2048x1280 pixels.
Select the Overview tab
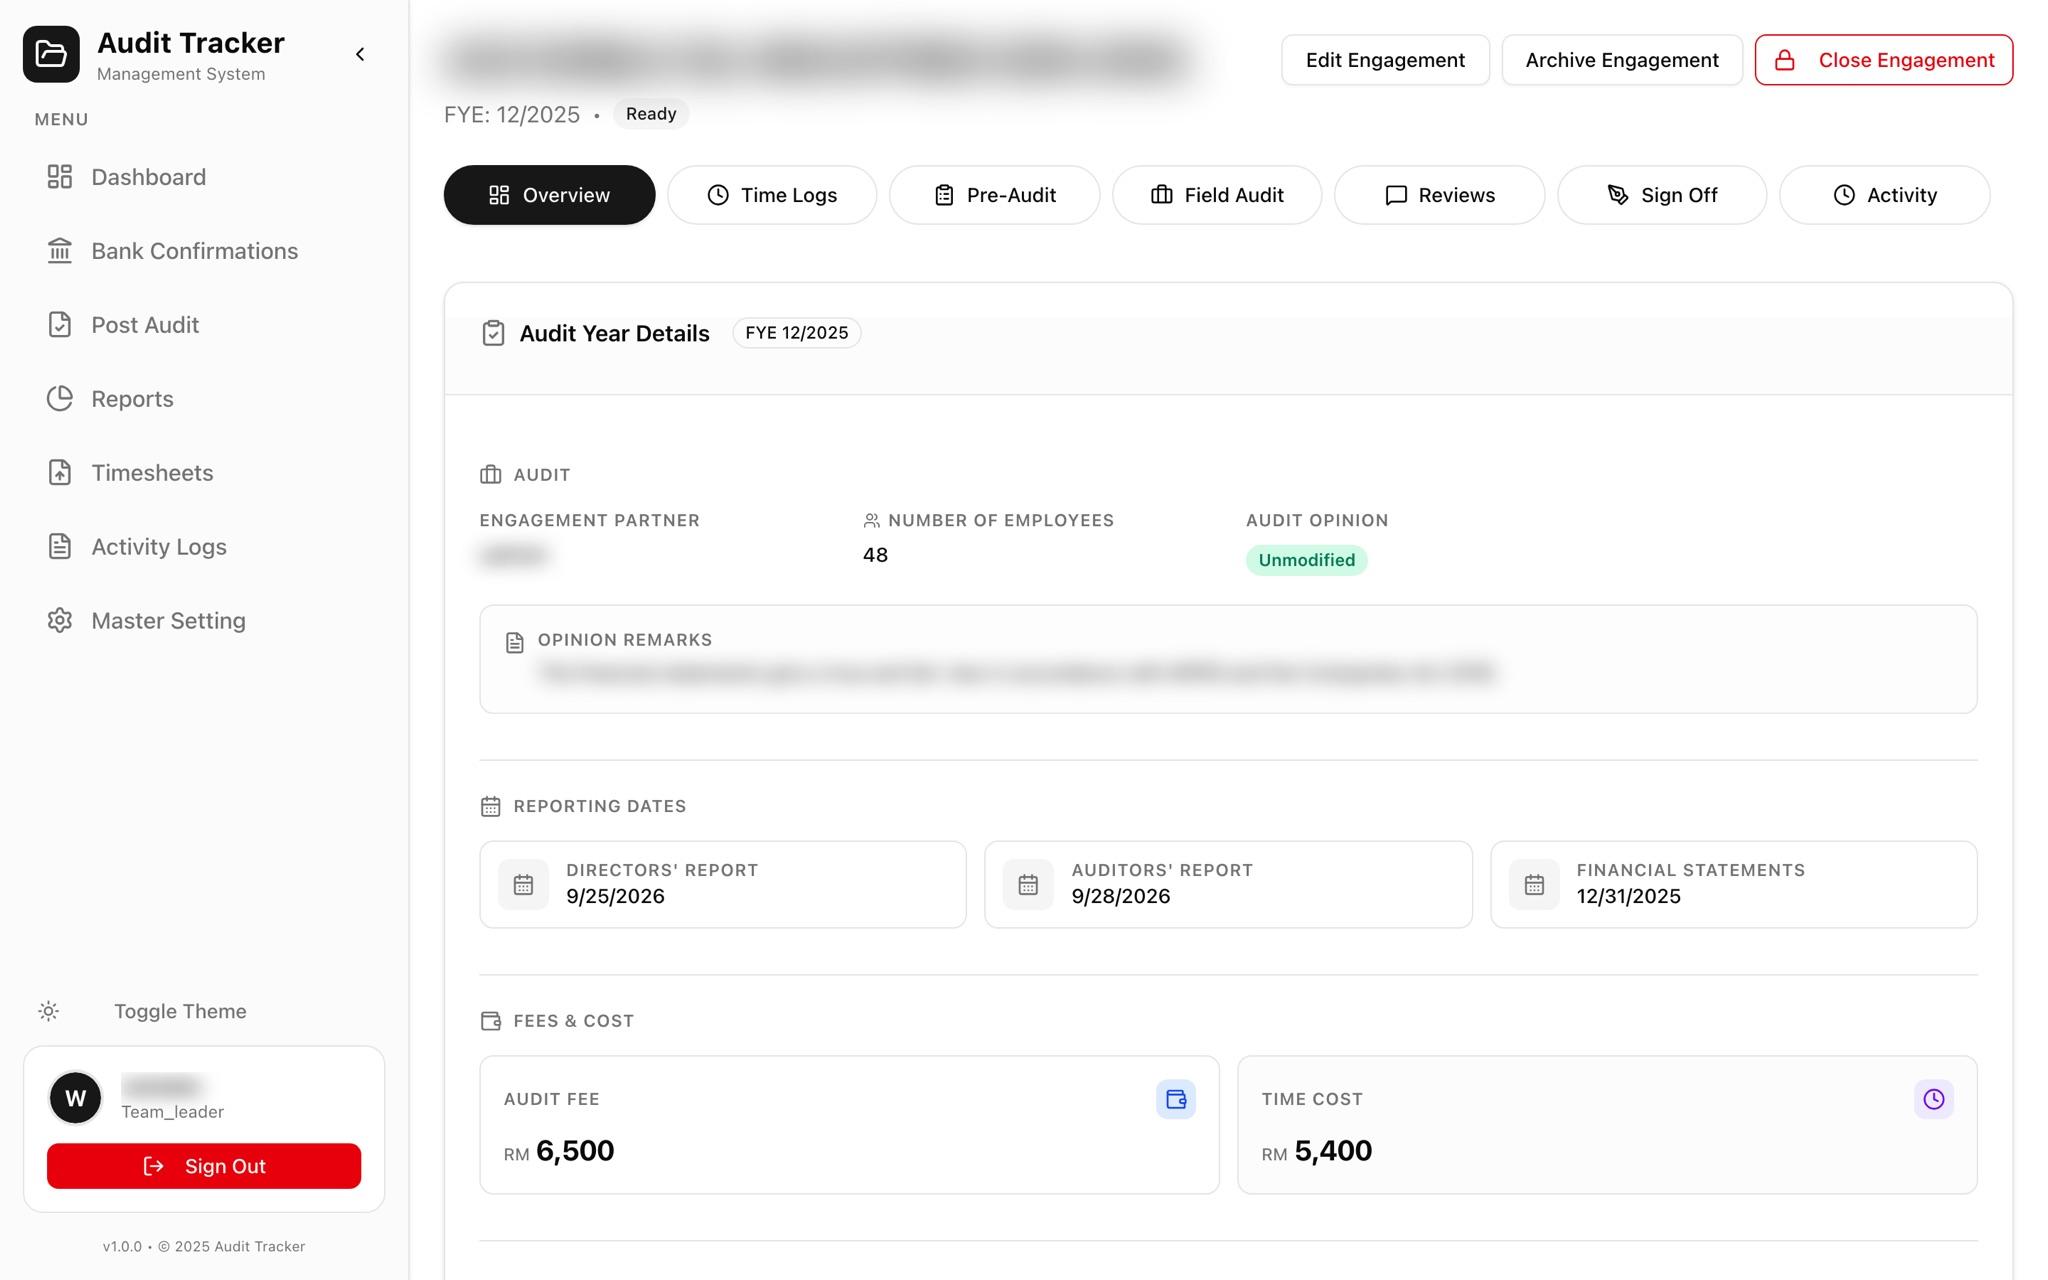549,195
